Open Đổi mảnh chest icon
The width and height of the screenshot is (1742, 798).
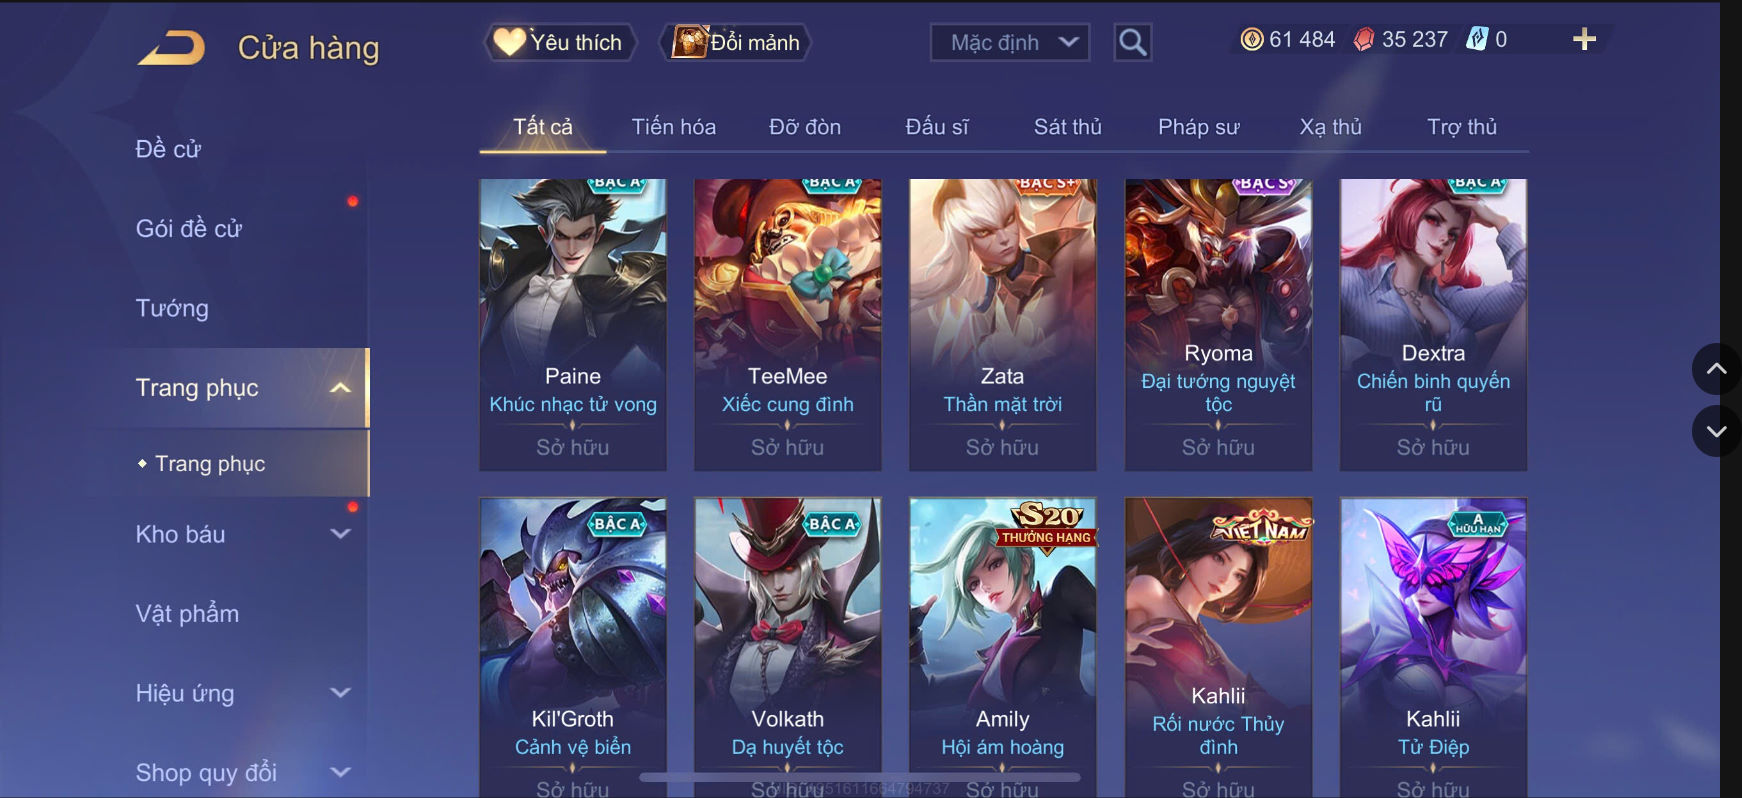point(690,42)
